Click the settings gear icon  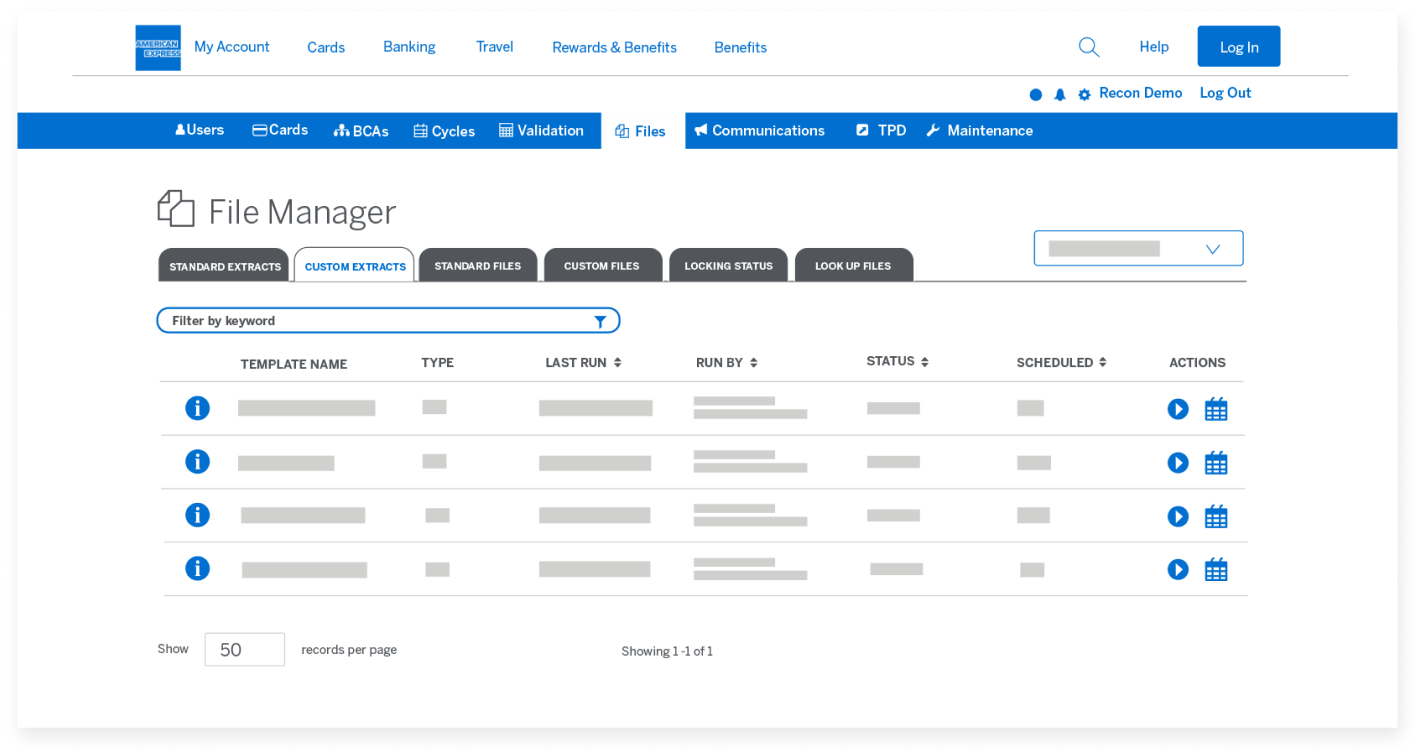coord(1084,93)
